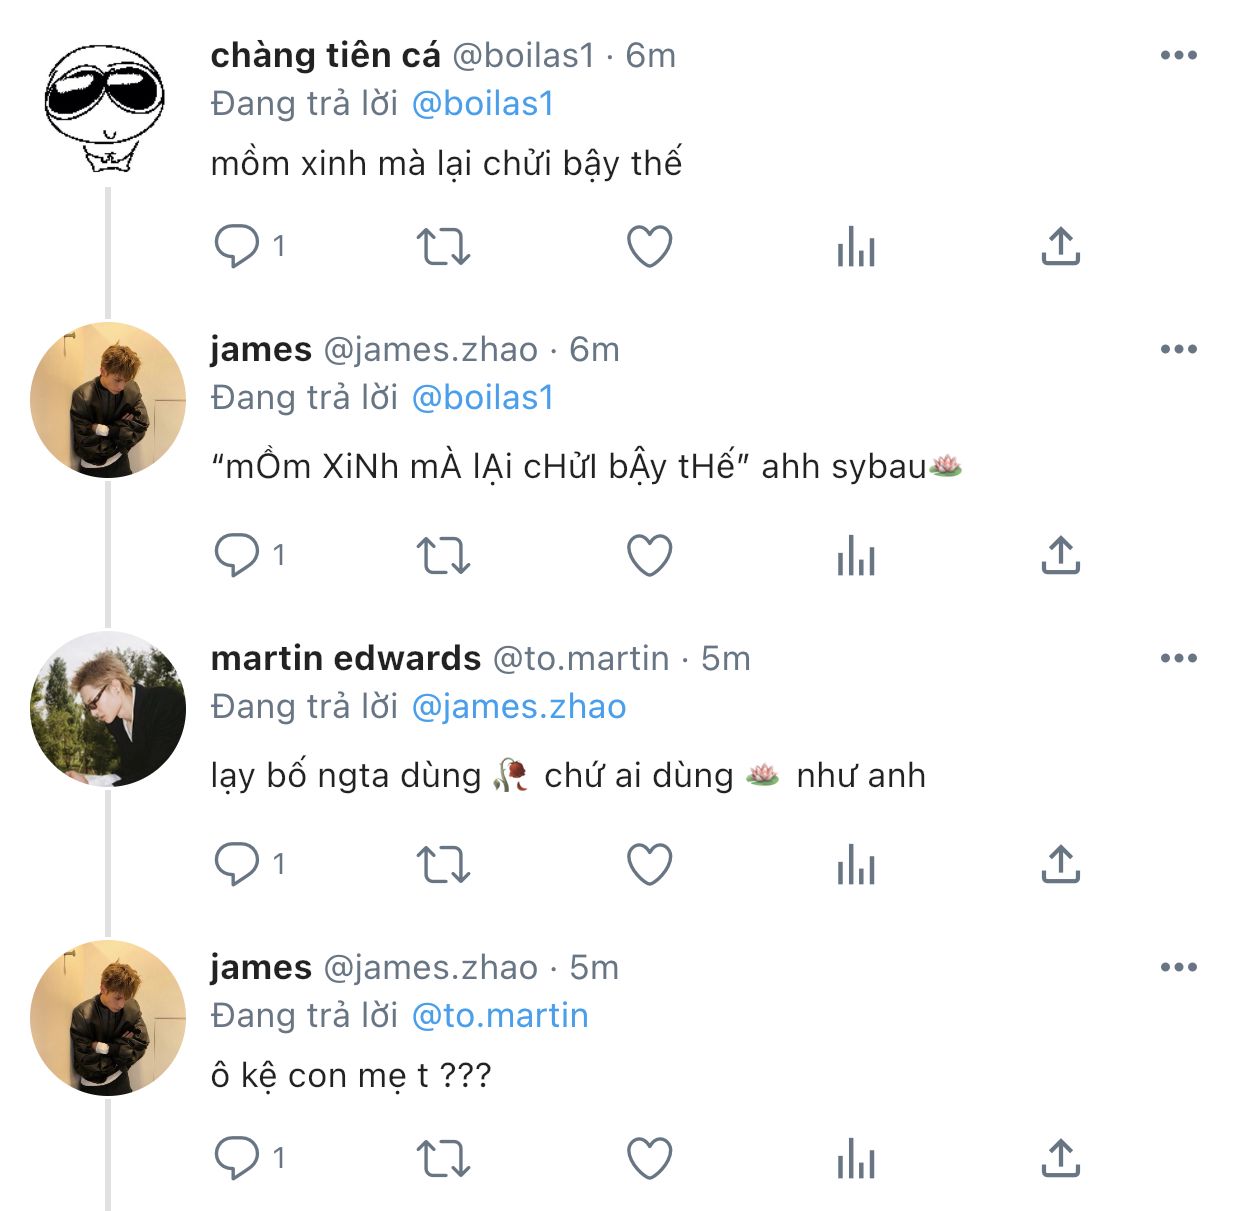
Task: Open more options for martin edwards's tweet
Action: 1178,658
